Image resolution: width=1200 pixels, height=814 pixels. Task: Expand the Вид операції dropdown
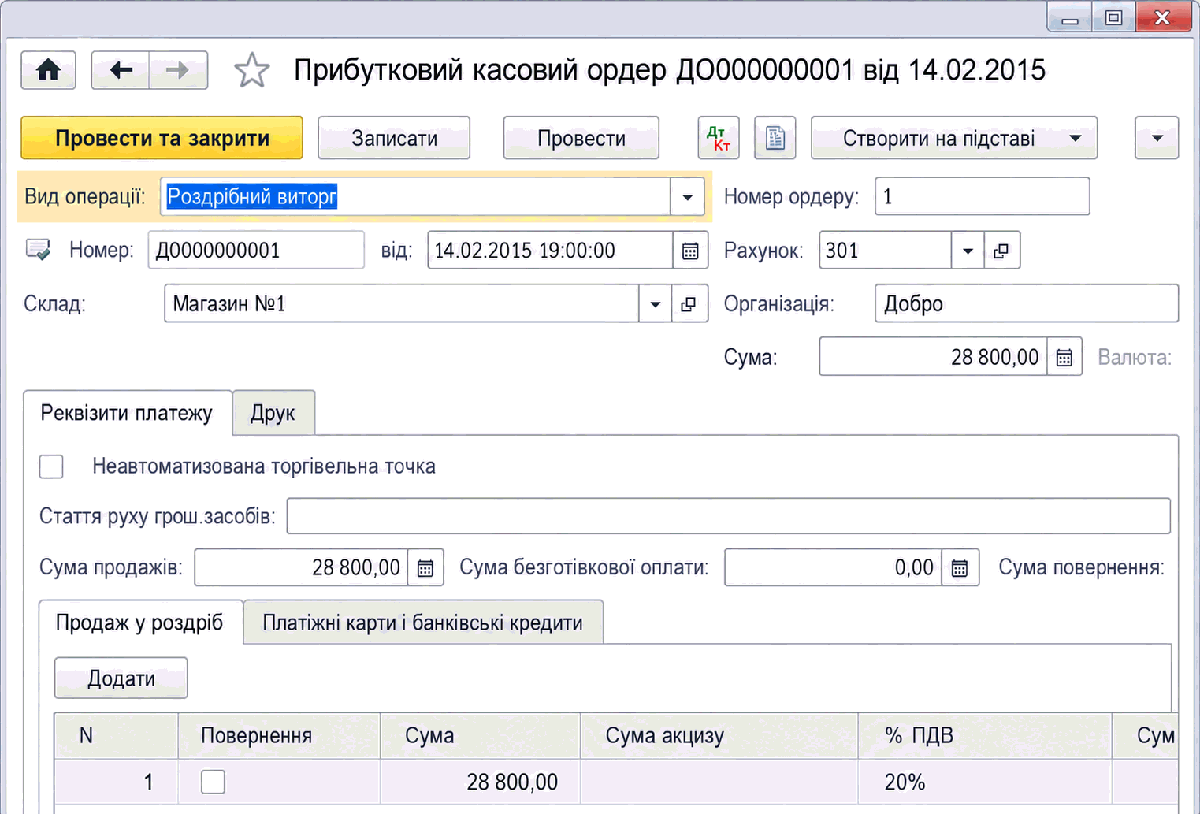[686, 198]
